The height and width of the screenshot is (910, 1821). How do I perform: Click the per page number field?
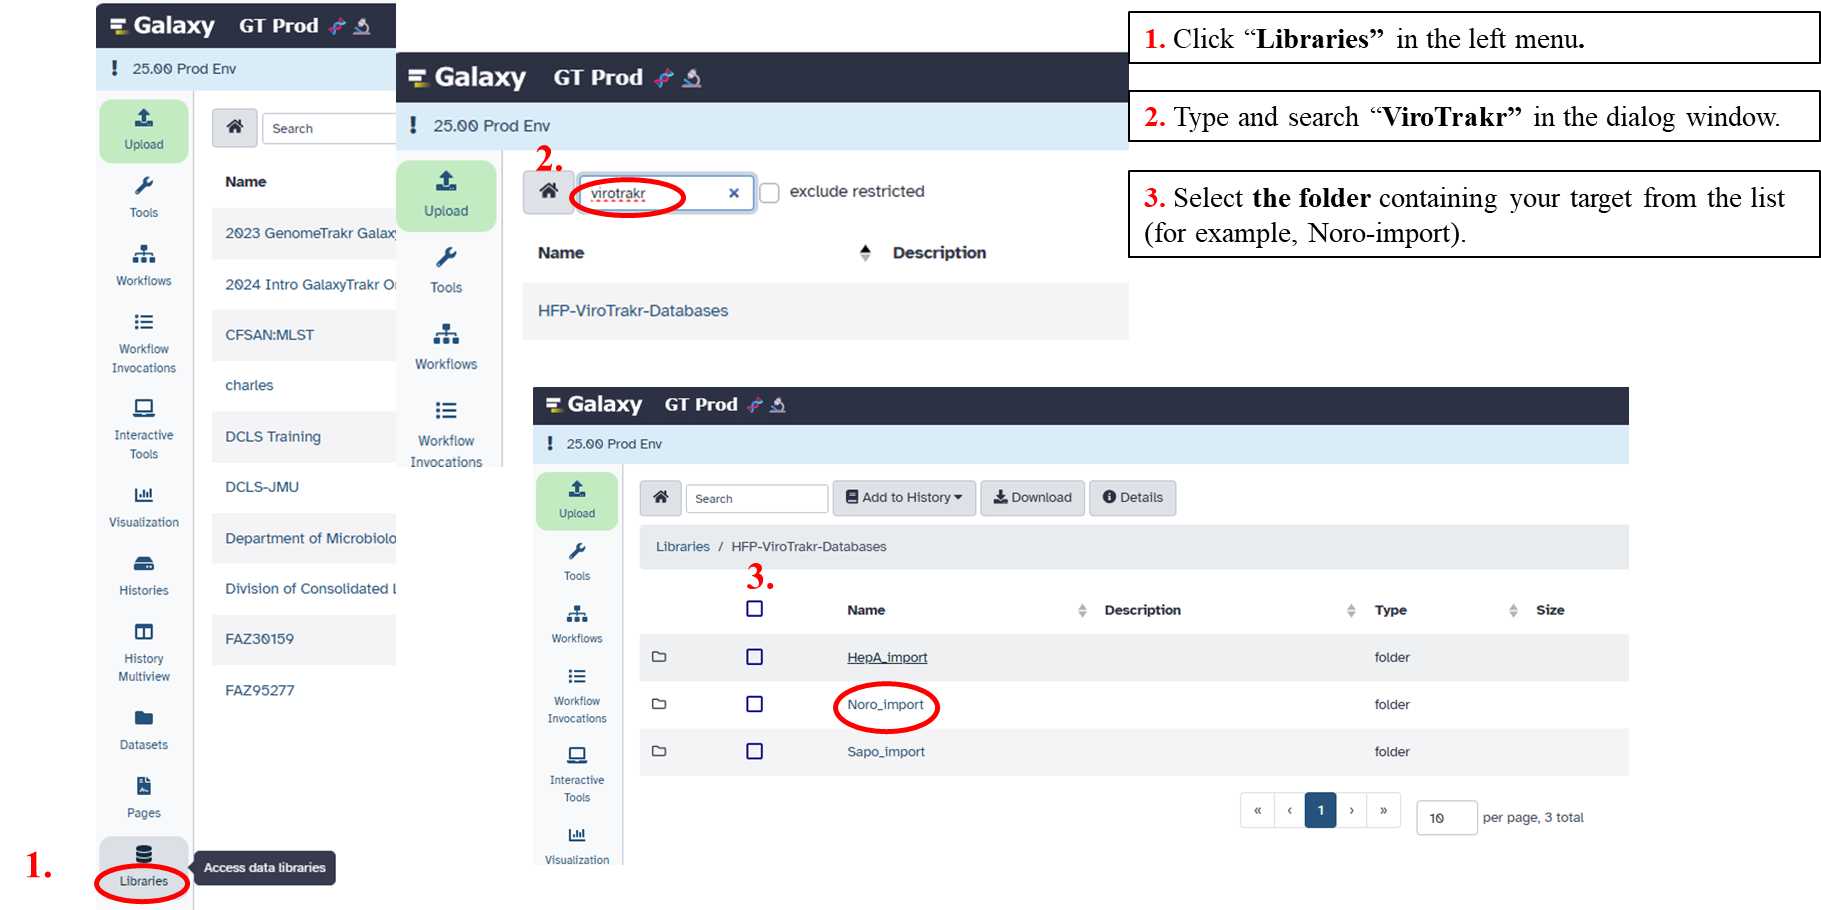click(1446, 817)
